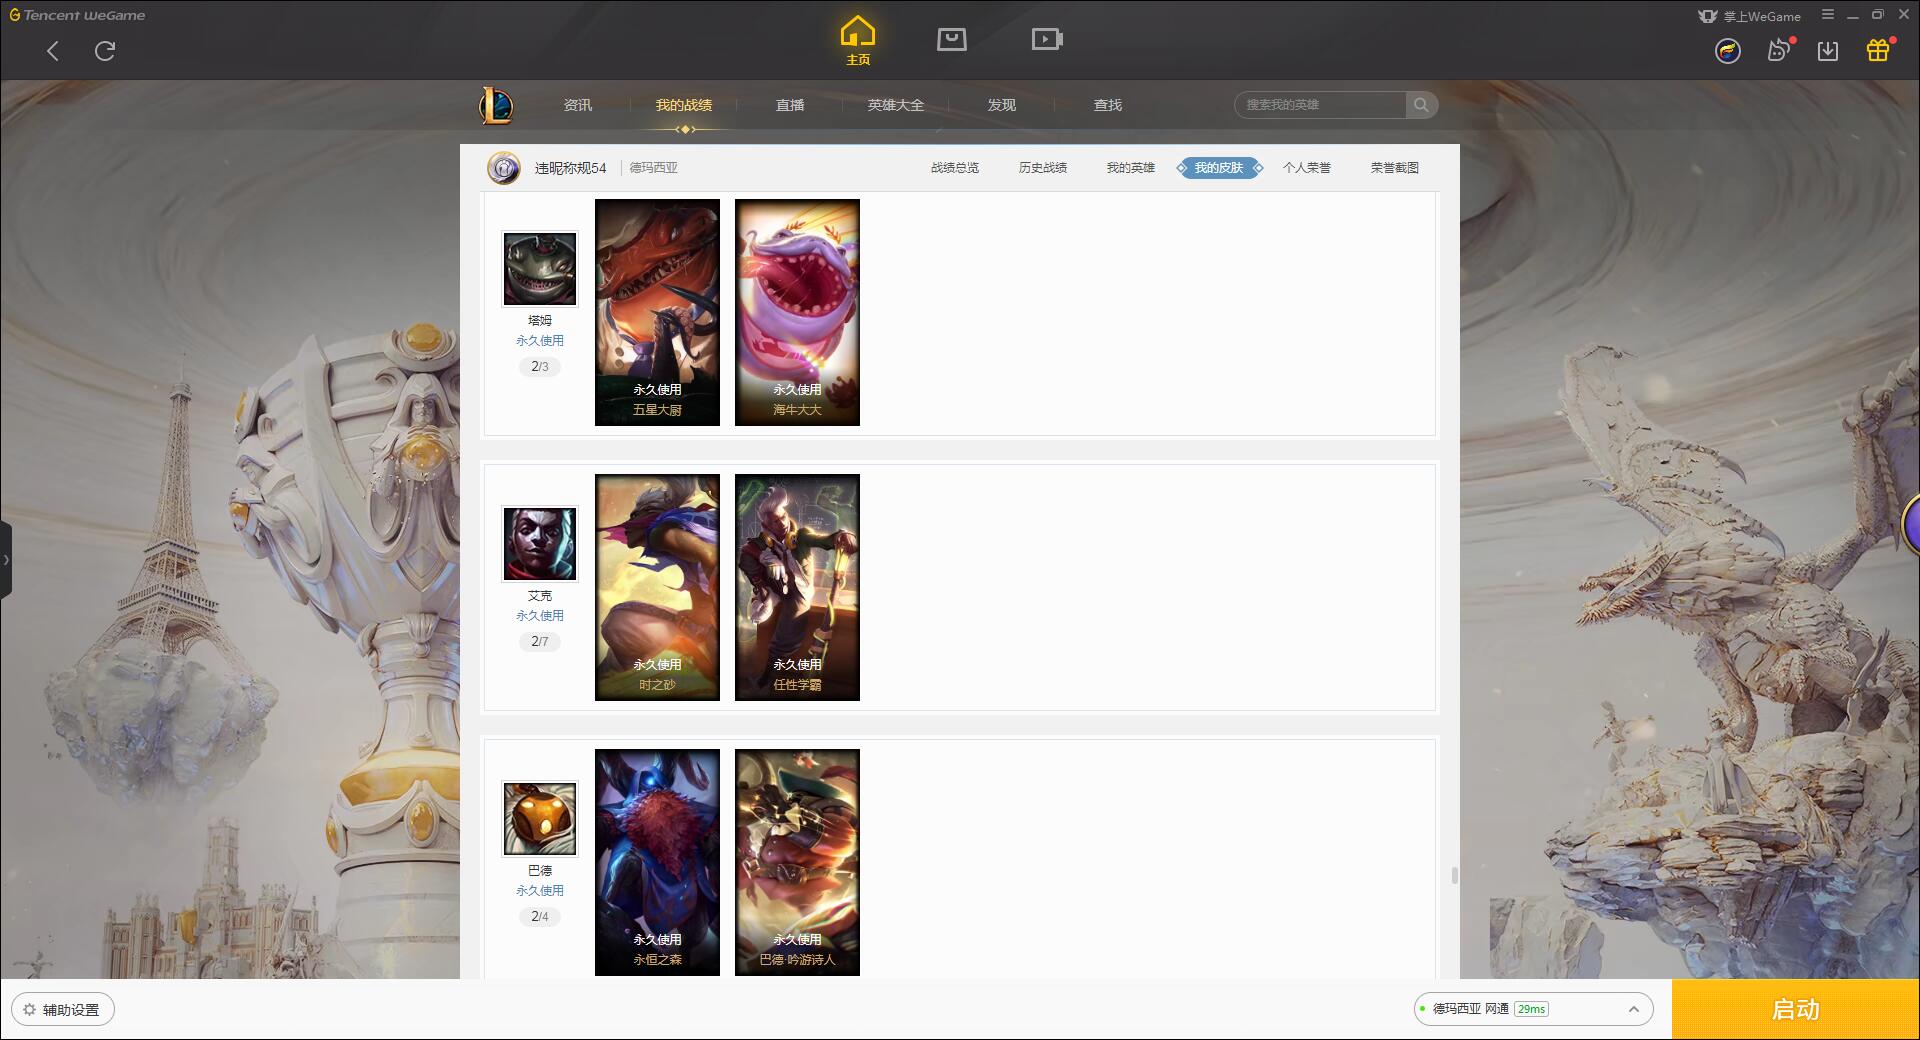Open 辅助设置 gear button

62,1010
